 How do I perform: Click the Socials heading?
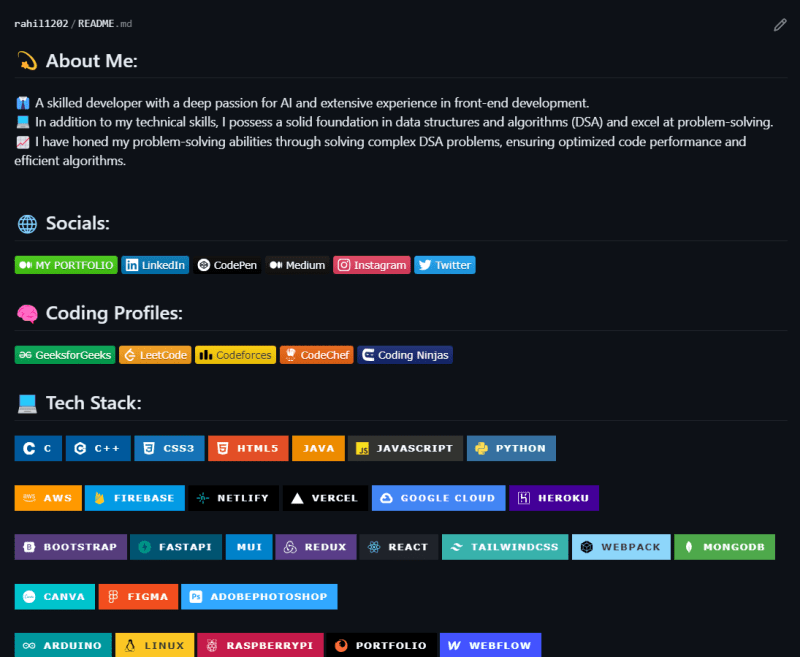click(x=78, y=223)
